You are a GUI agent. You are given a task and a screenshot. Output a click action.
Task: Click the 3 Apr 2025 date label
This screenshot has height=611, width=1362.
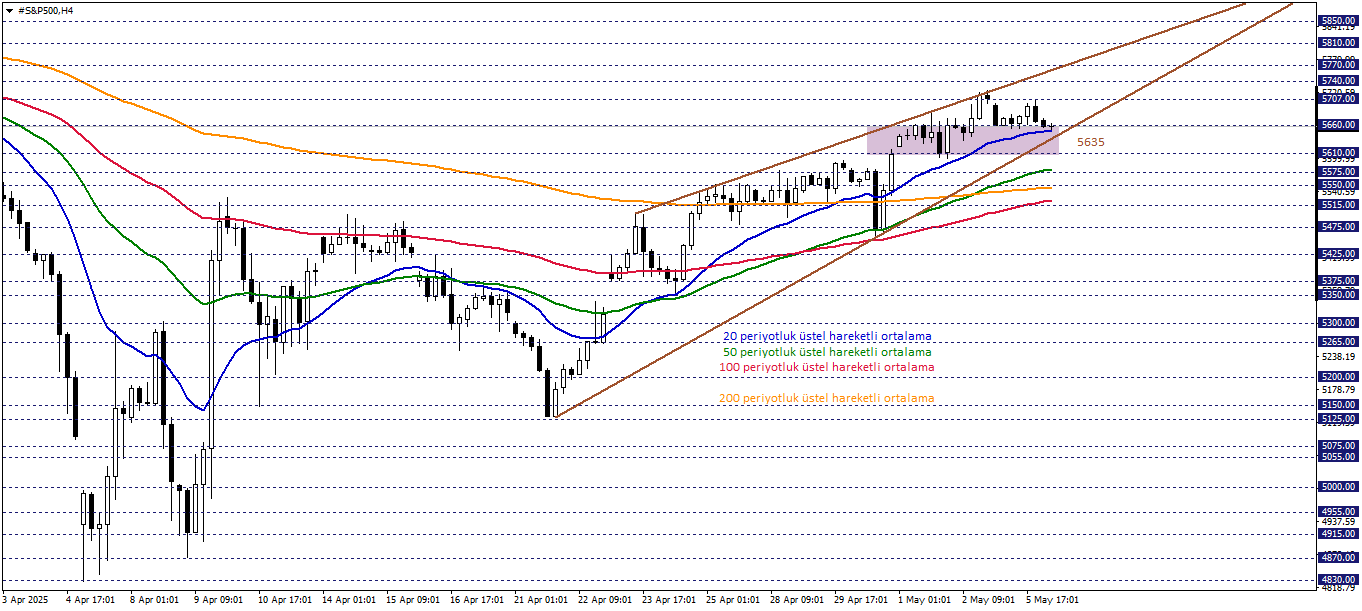click(x=26, y=600)
